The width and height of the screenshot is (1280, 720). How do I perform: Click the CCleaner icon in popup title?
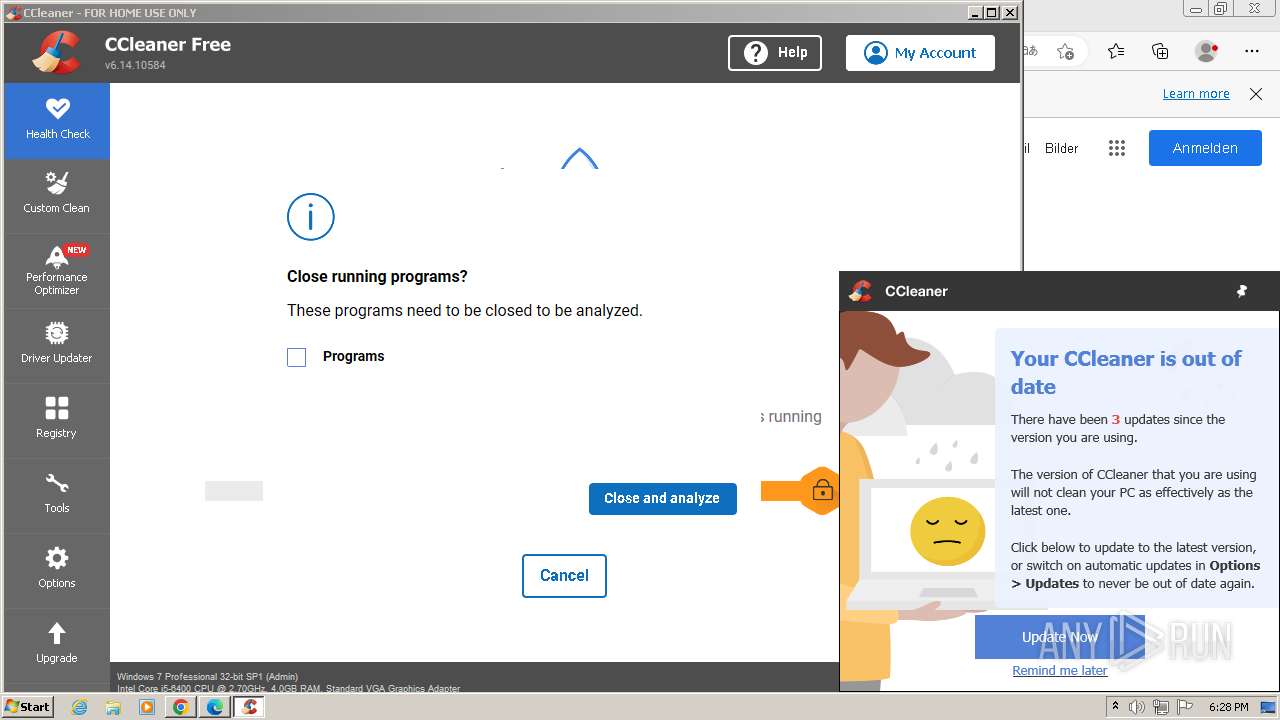click(x=860, y=291)
